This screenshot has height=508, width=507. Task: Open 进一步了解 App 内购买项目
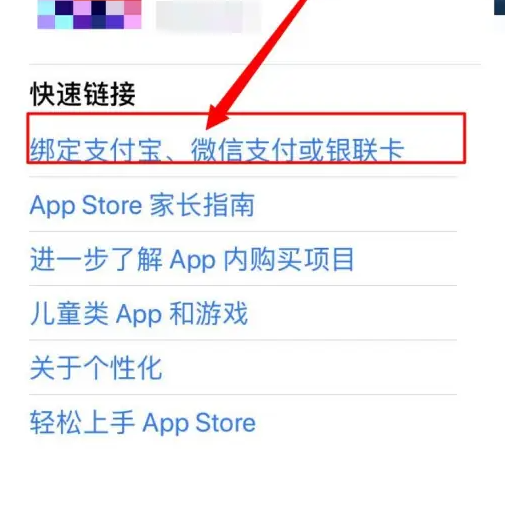tap(192, 259)
